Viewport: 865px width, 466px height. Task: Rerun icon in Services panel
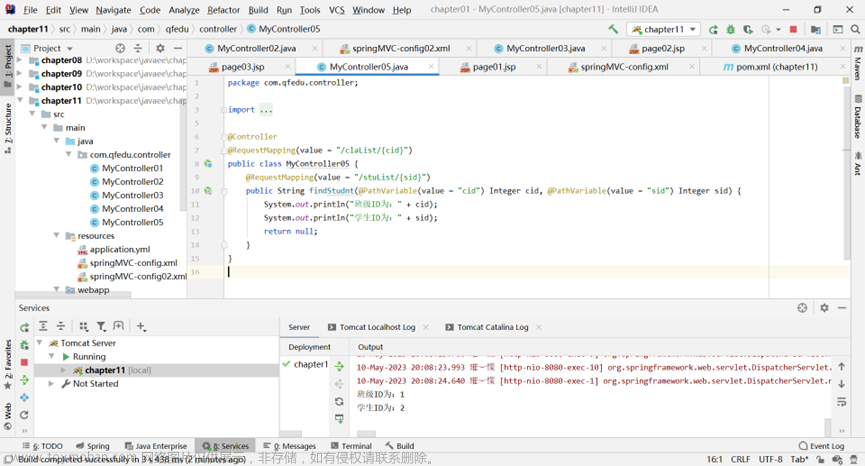click(24, 327)
